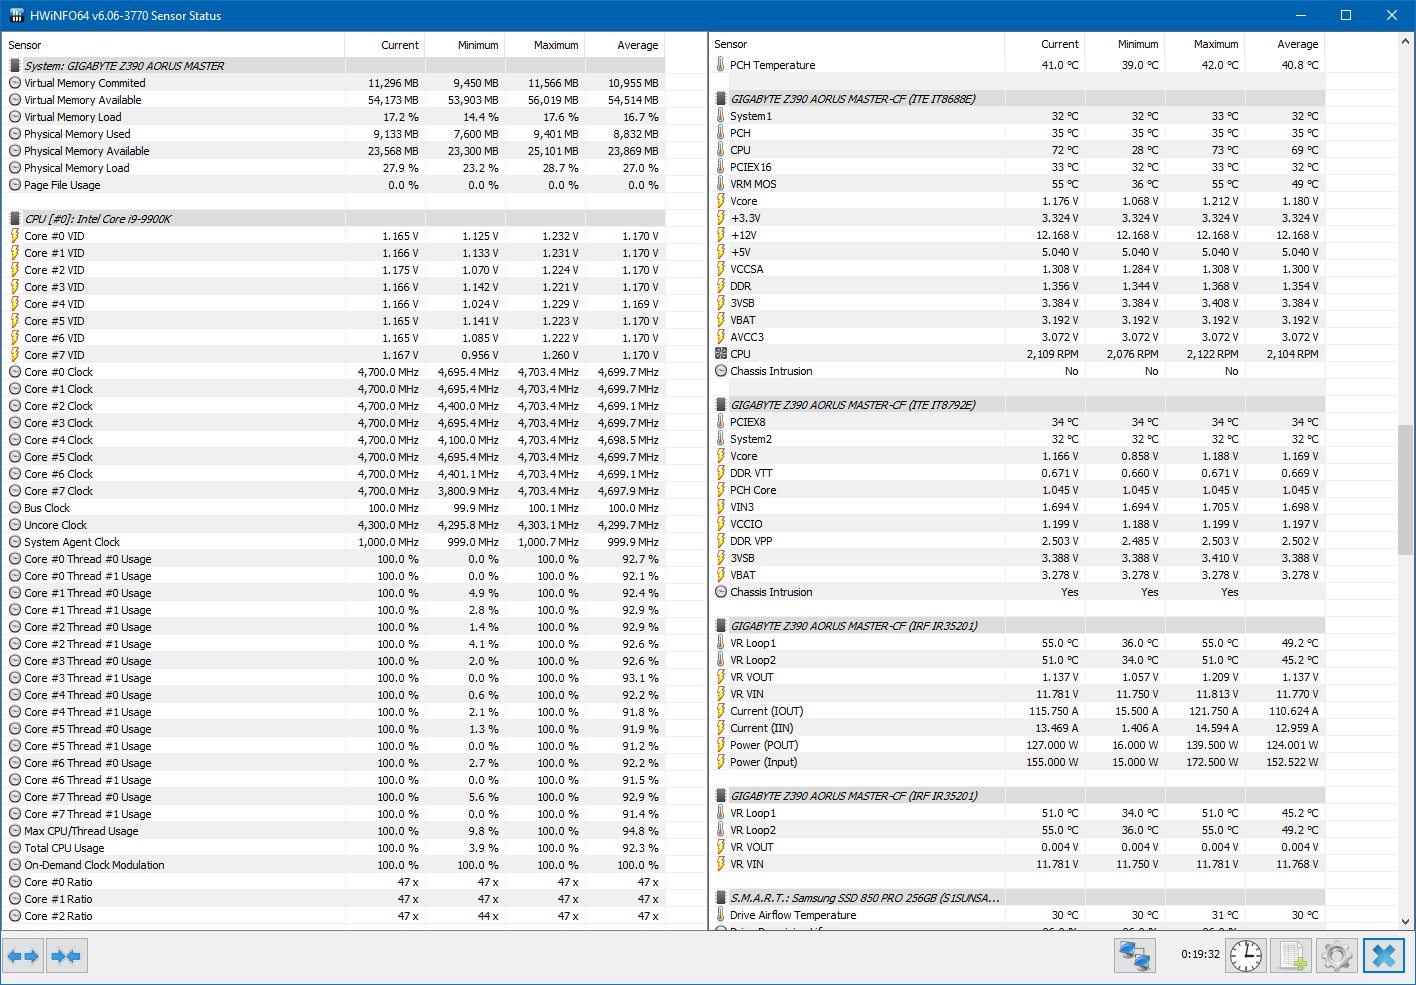Screen dimensions: 1416x985
Task: Select the Physical Memory Load row
Action: (334, 168)
